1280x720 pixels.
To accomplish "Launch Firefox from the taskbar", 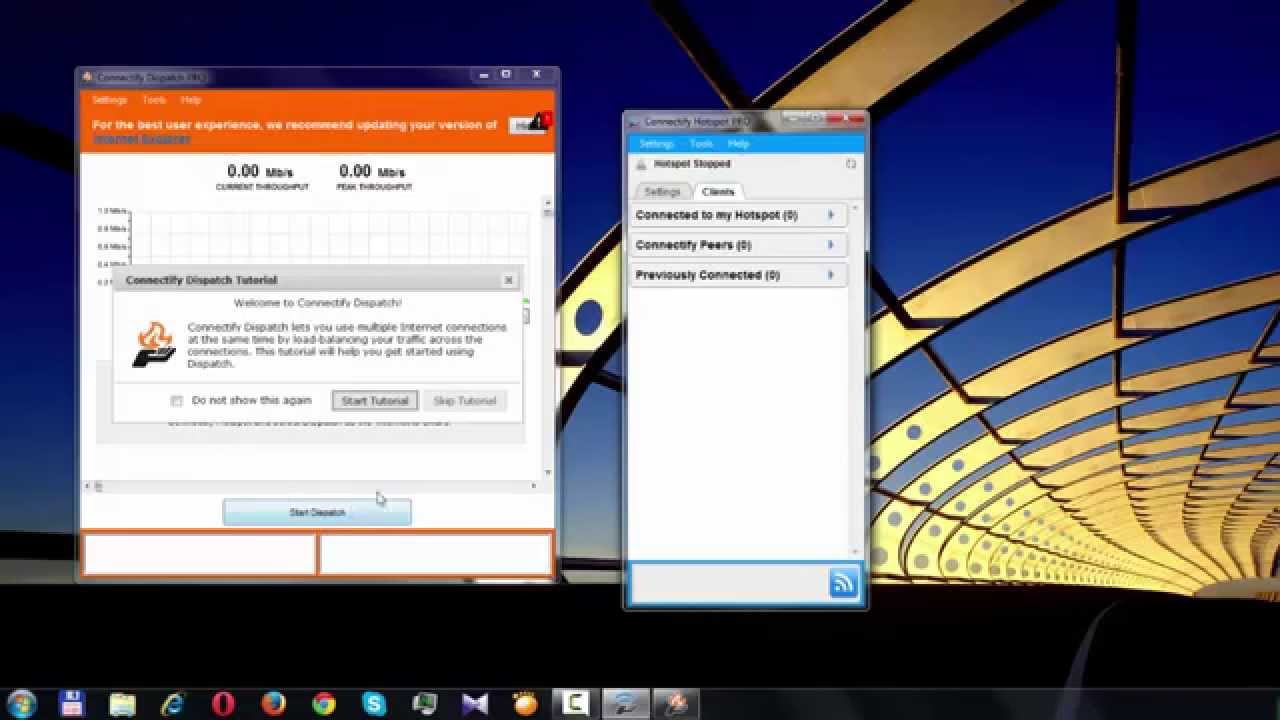I will 273,704.
